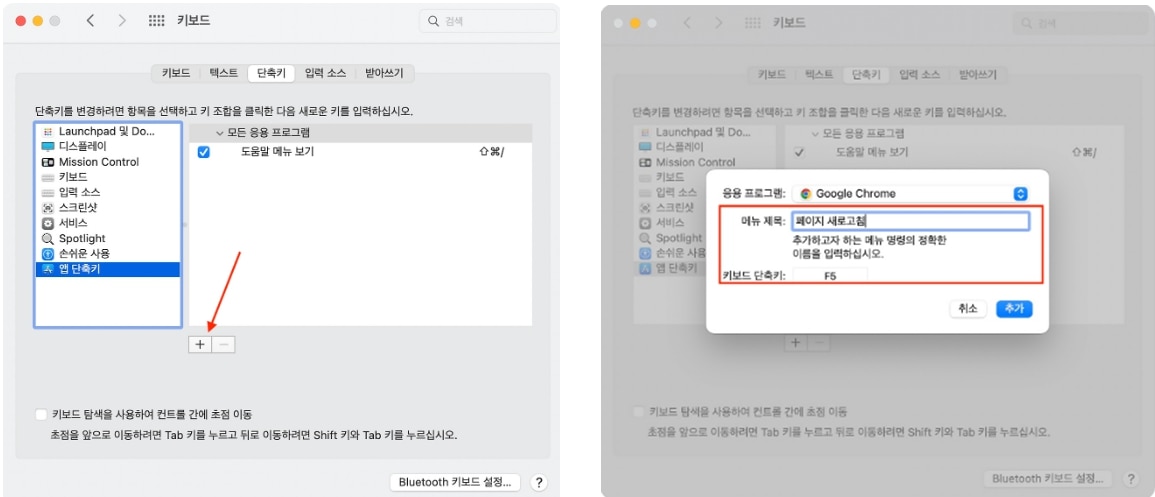Click the plus button to add a shortcut in the undimmed window
The image size is (1155, 497).
199,344
